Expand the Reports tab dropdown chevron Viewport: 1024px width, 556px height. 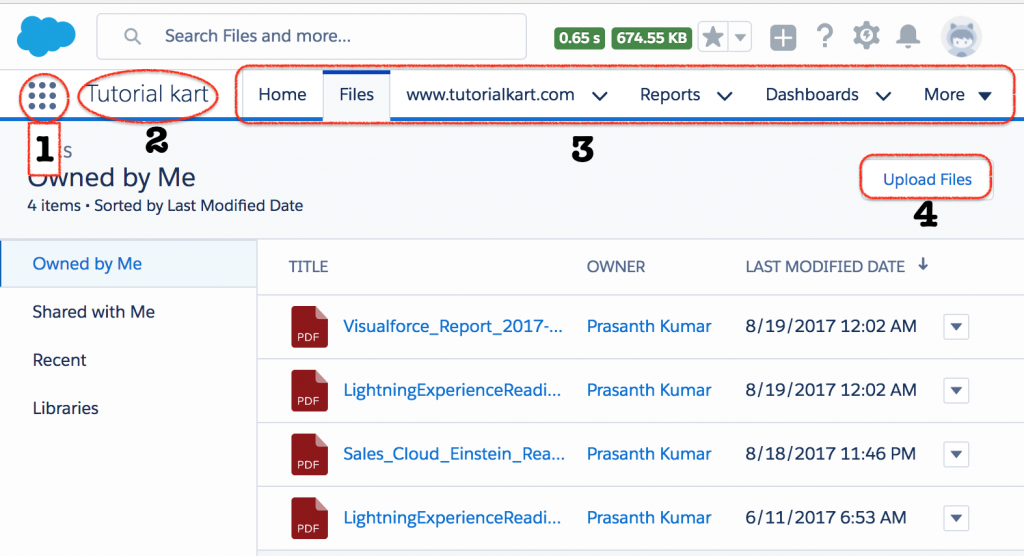pos(725,96)
